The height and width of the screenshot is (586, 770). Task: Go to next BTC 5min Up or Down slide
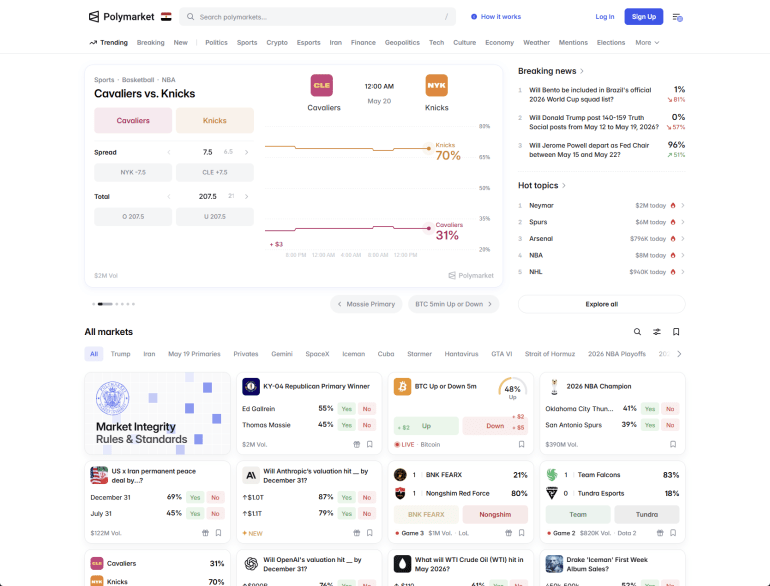coord(453,304)
